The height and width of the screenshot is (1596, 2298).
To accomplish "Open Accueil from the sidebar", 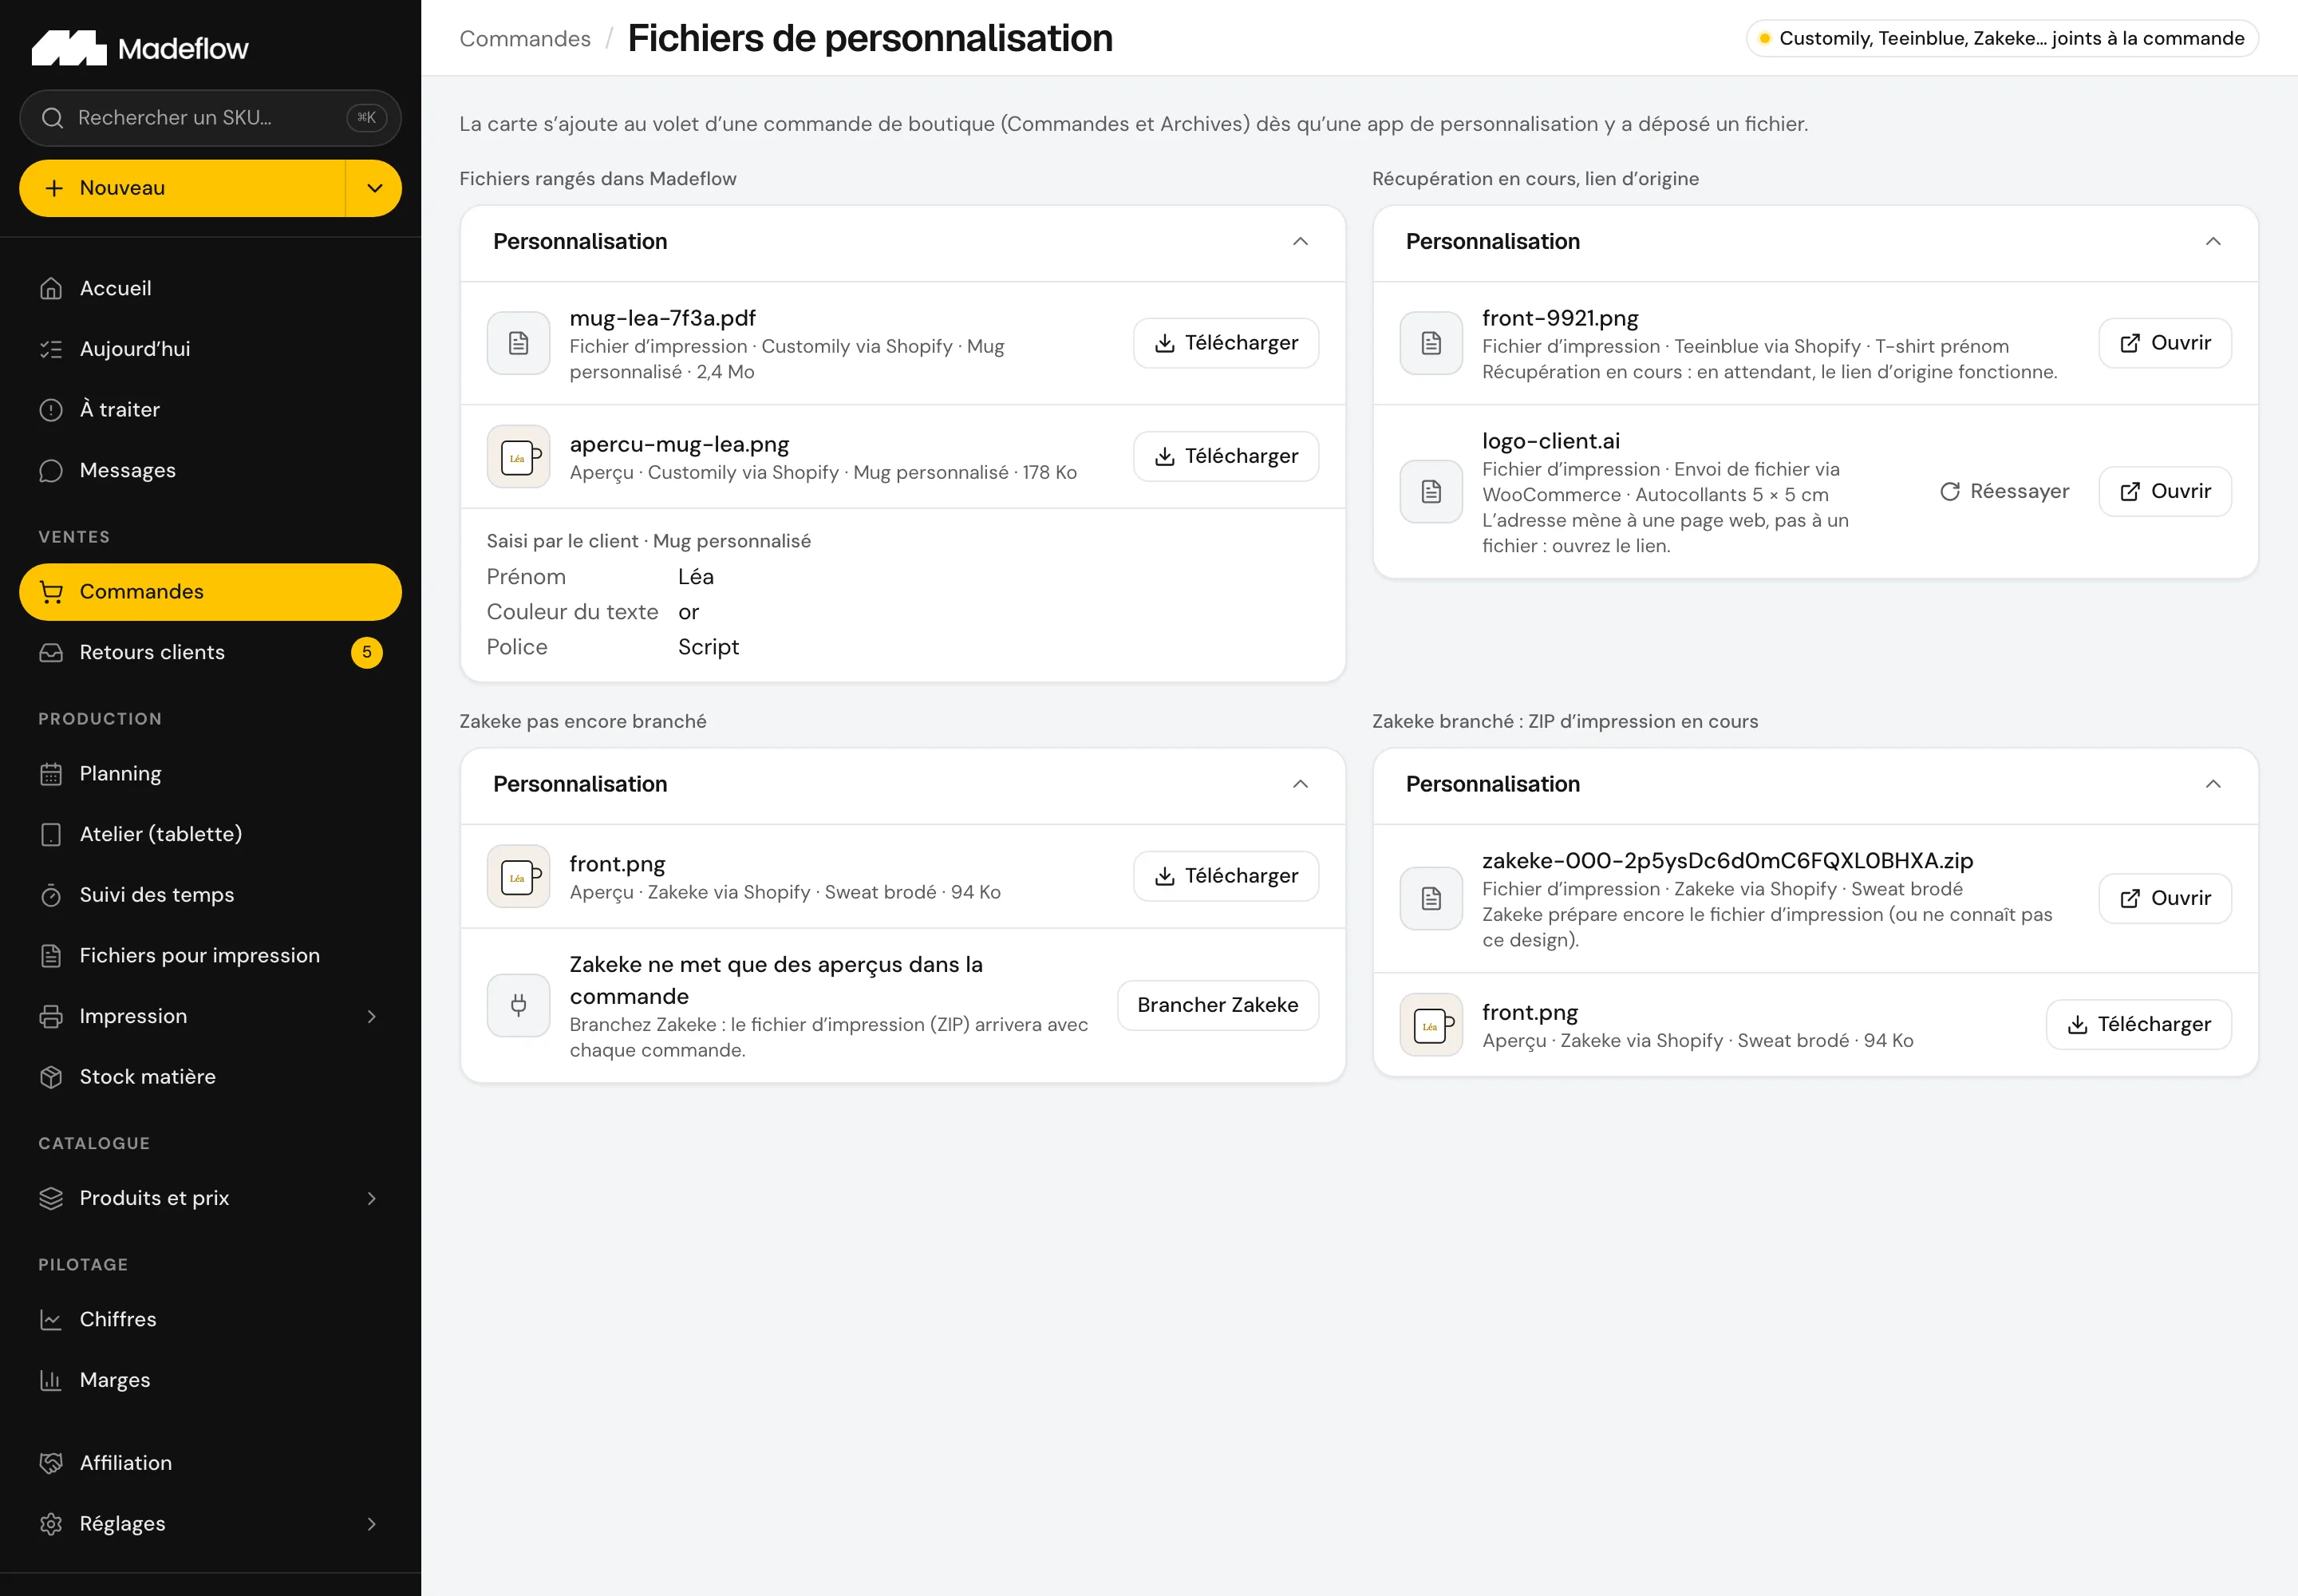I will pyautogui.click(x=210, y=288).
